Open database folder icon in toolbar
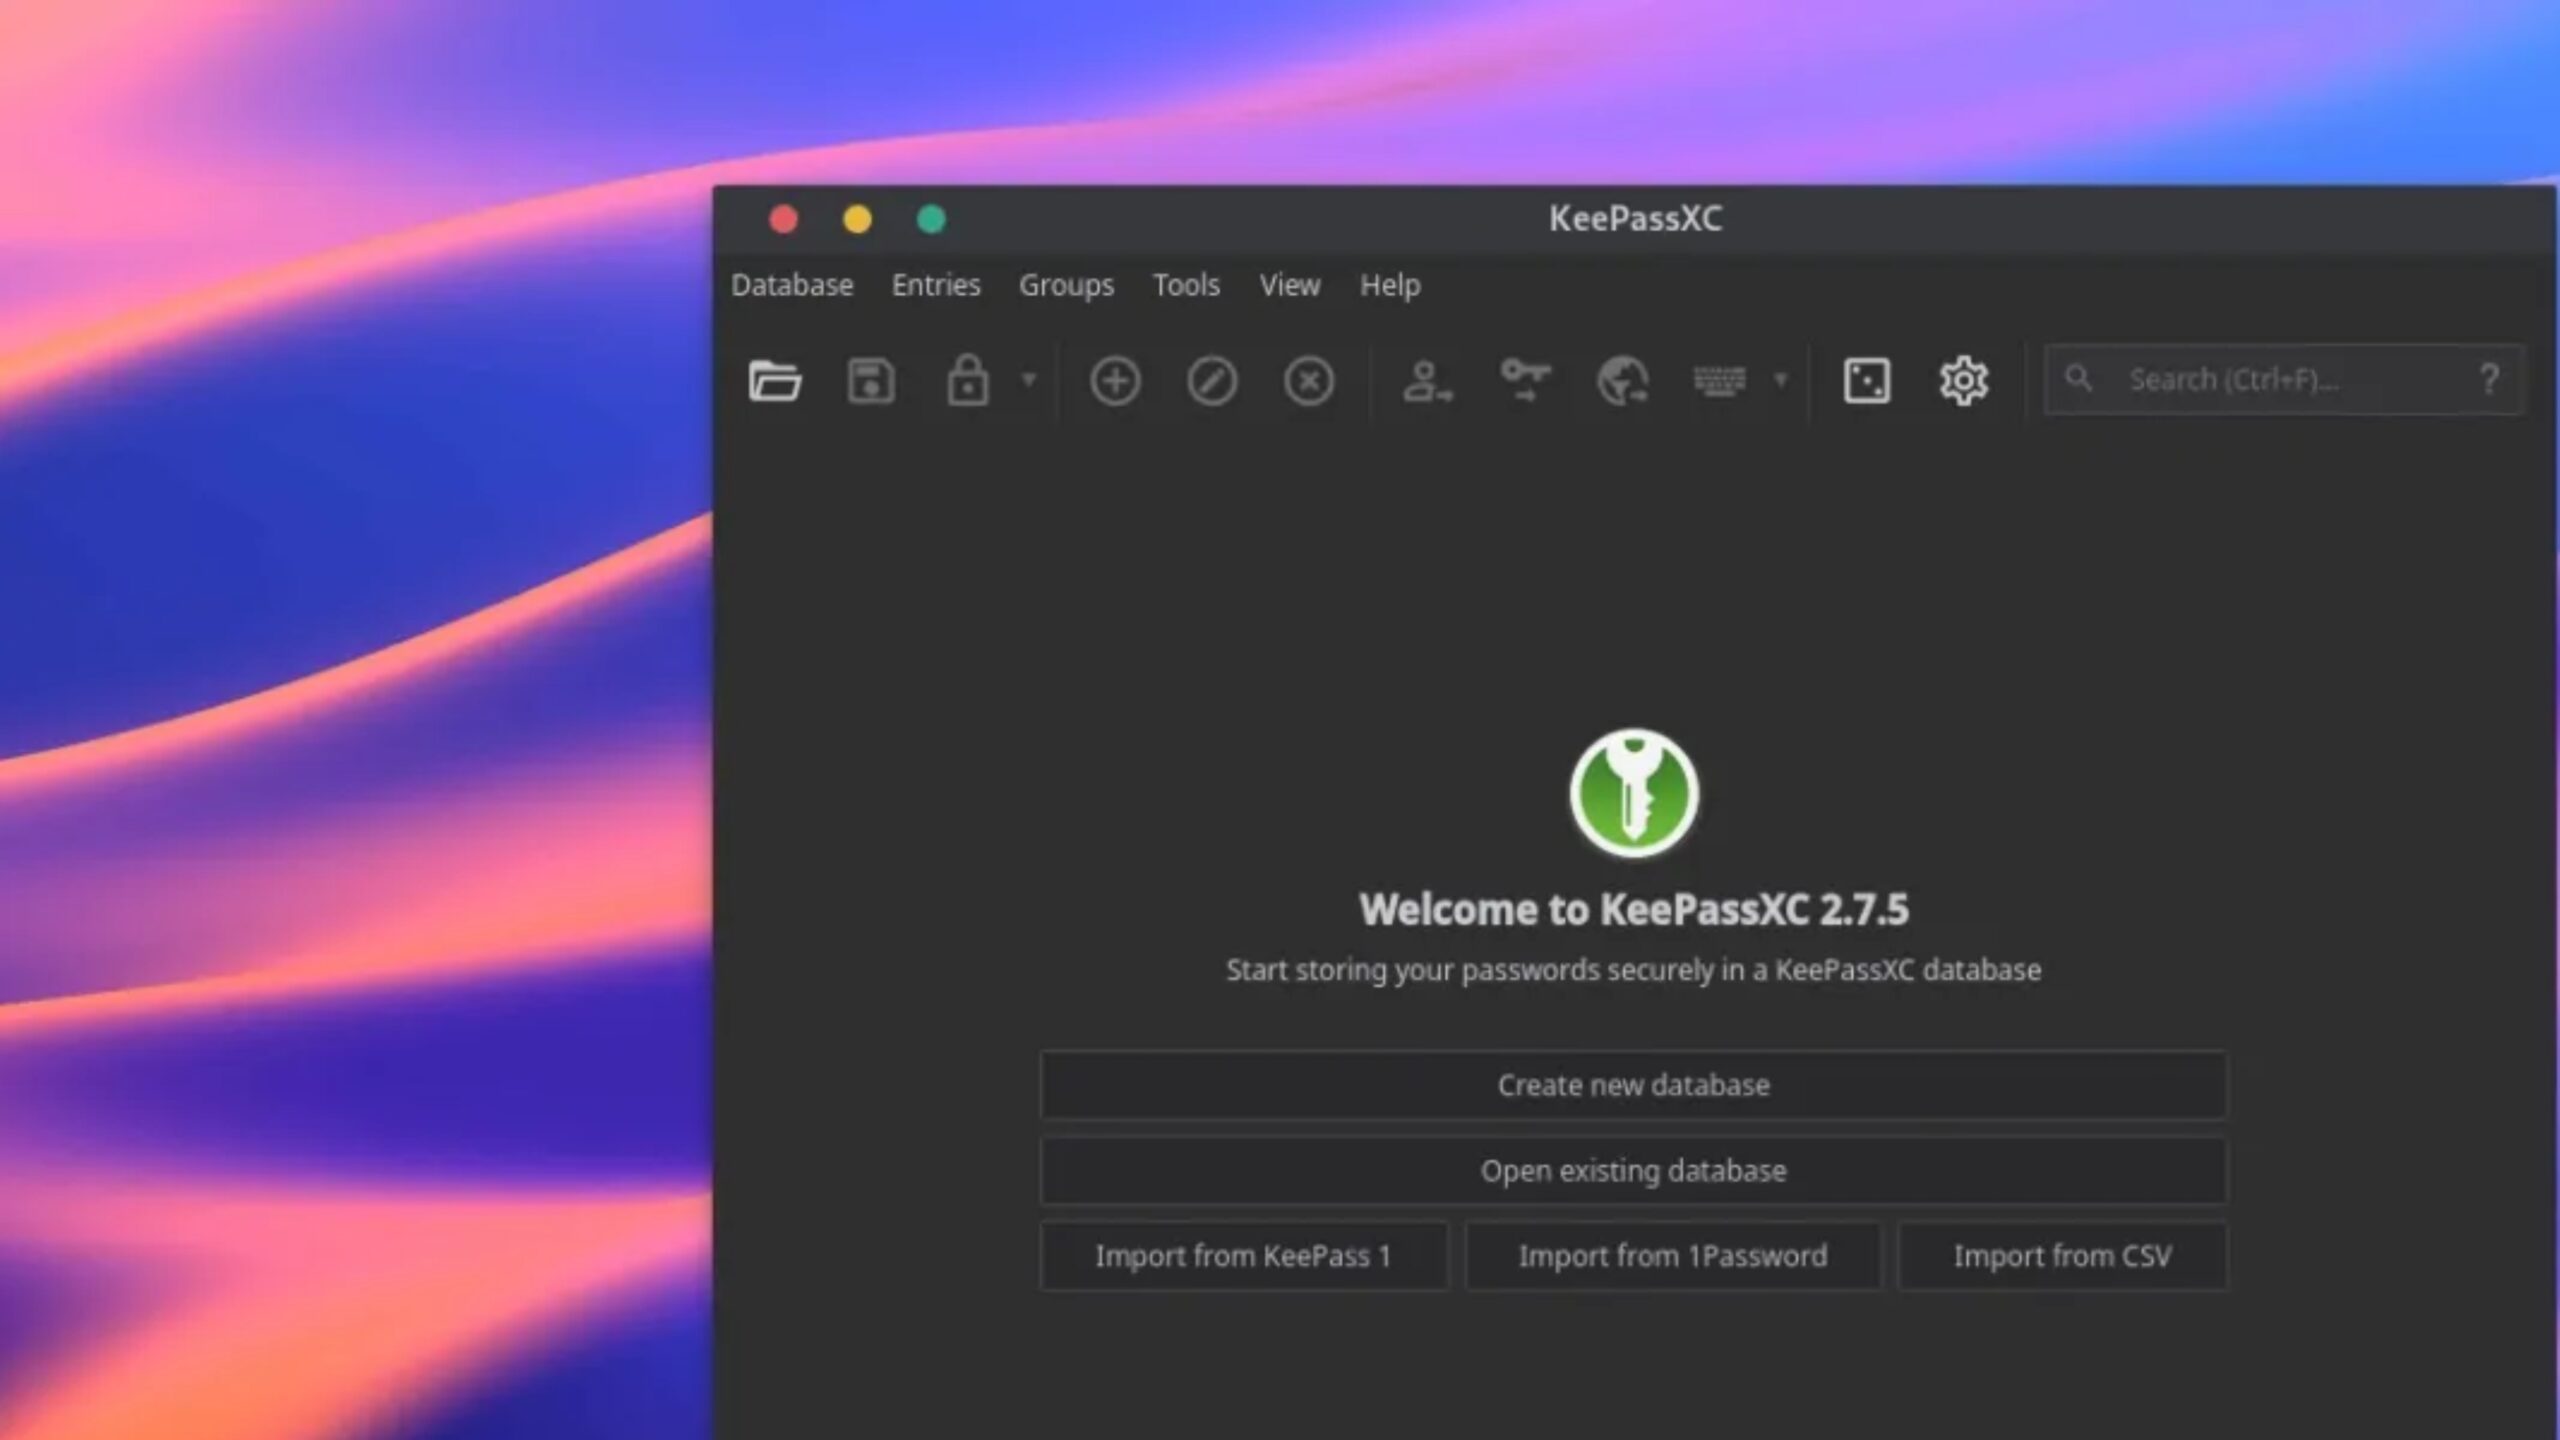Viewport: 2560px width, 1440px height. (775, 380)
